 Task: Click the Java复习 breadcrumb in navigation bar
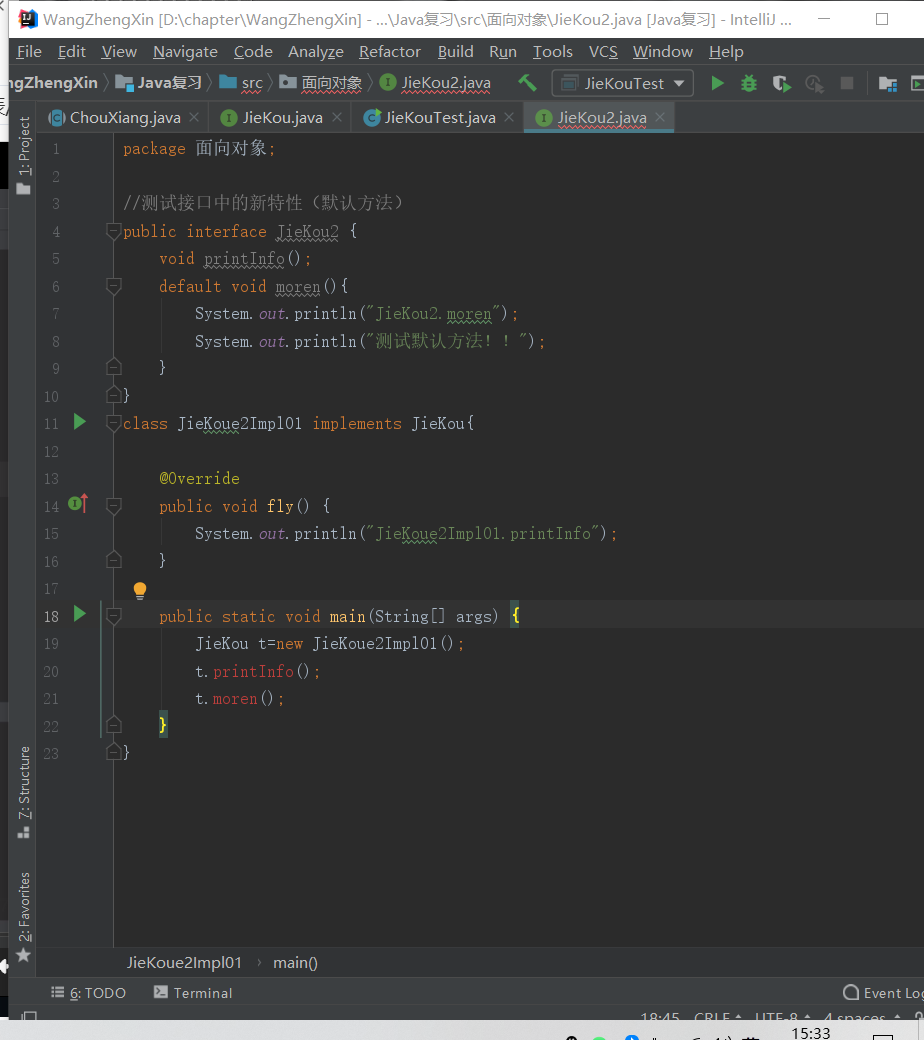coord(159,83)
